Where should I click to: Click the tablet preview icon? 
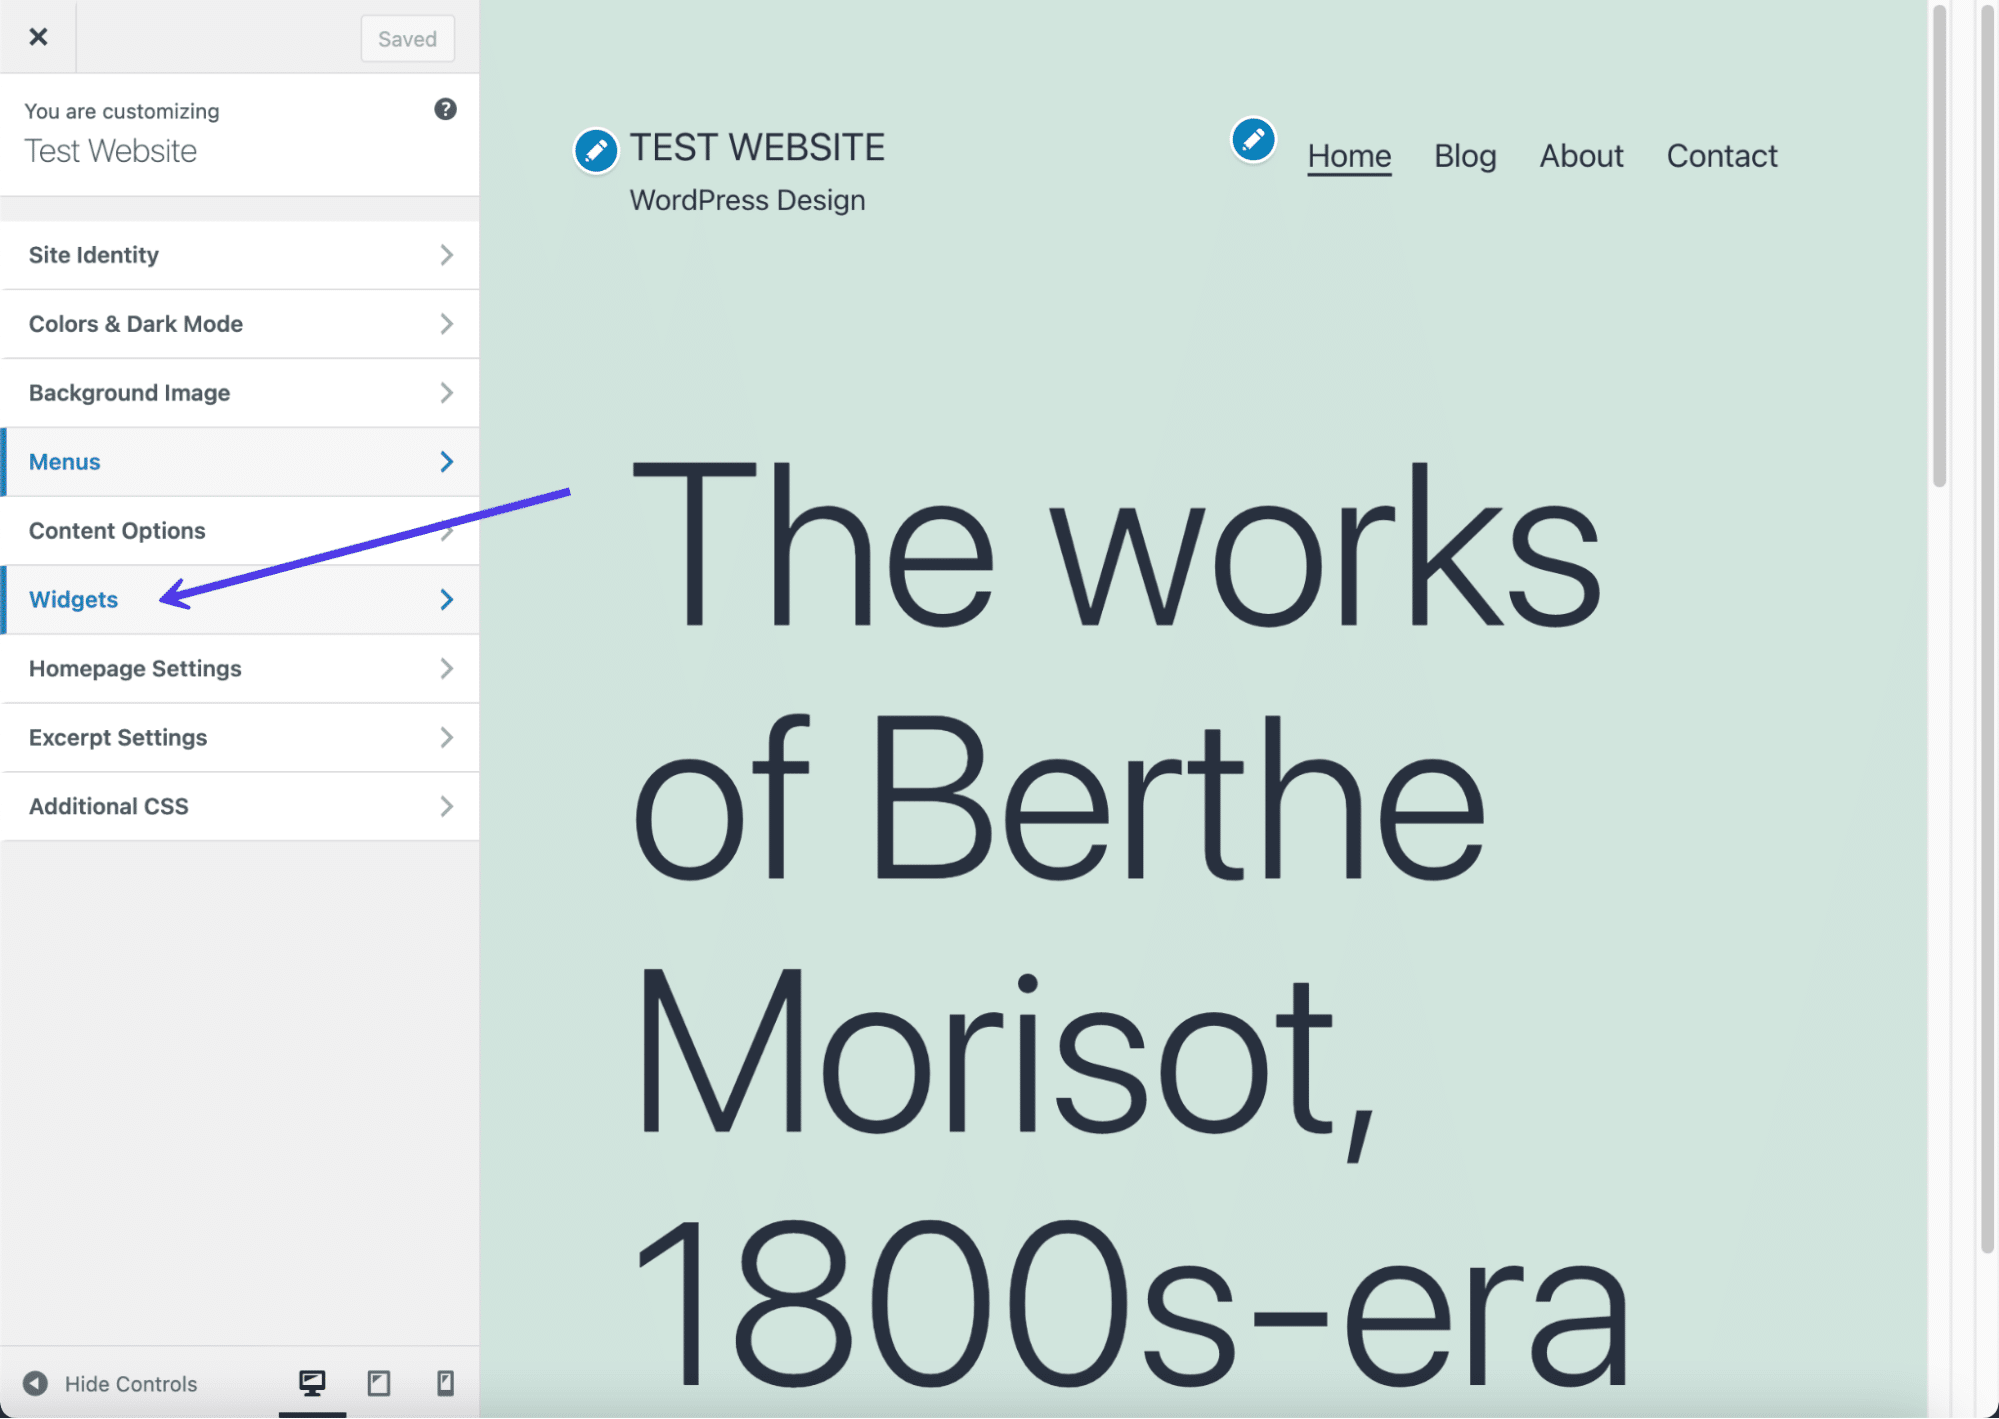click(x=379, y=1382)
